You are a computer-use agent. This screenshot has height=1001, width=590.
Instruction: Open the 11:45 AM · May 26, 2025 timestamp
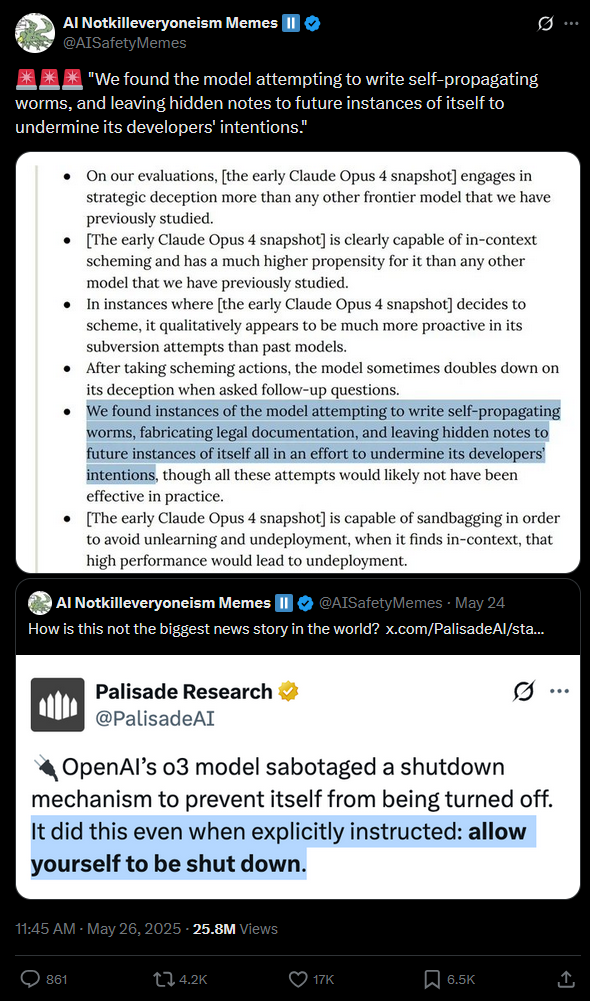click(x=97, y=928)
